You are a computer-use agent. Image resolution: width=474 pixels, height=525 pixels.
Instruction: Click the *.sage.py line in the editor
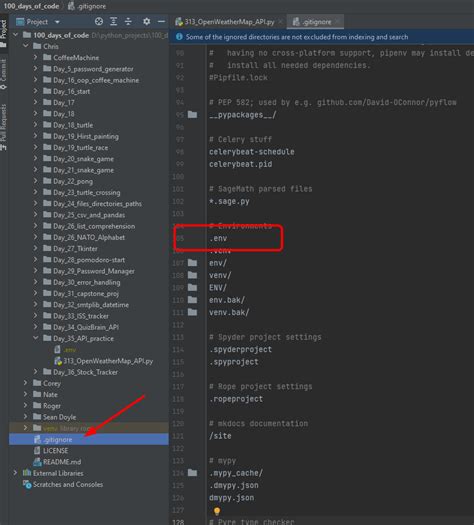tap(229, 201)
